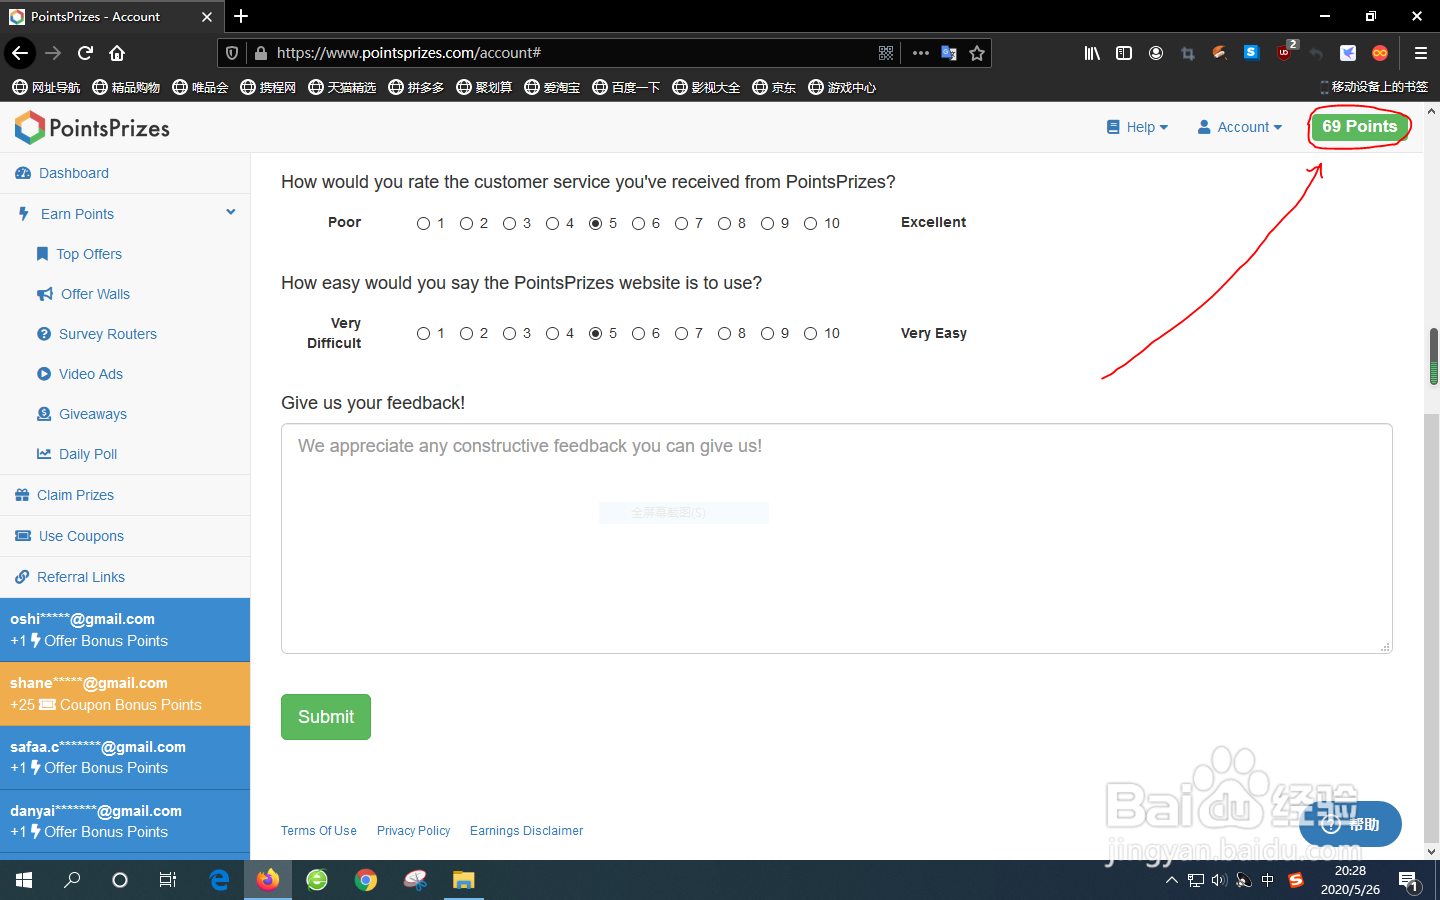Open the notification center icon

click(1409, 881)
